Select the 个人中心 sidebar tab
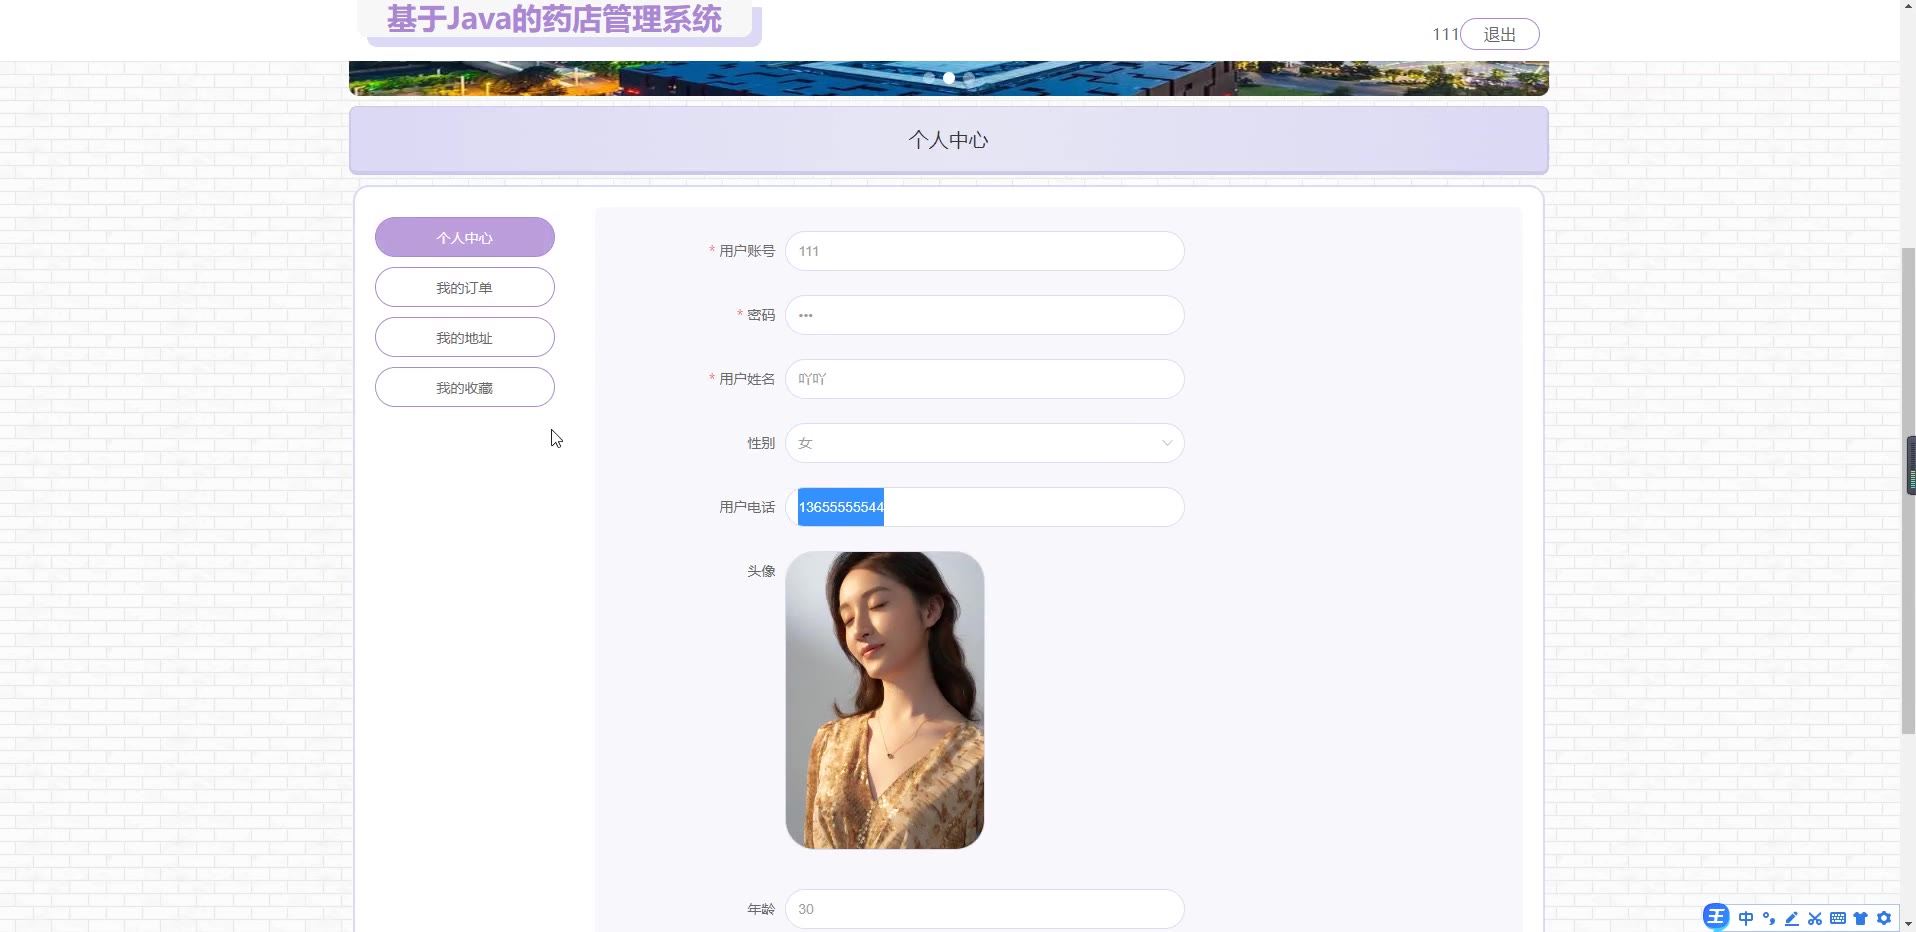1916x932 pixels. click(465, 237)
